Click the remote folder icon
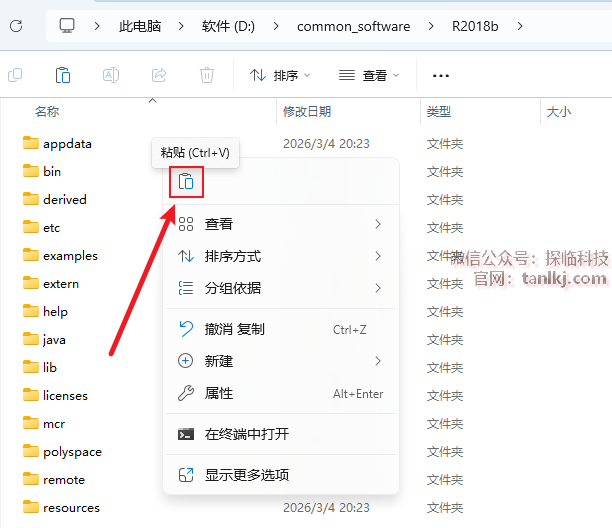 click(31, 479)
